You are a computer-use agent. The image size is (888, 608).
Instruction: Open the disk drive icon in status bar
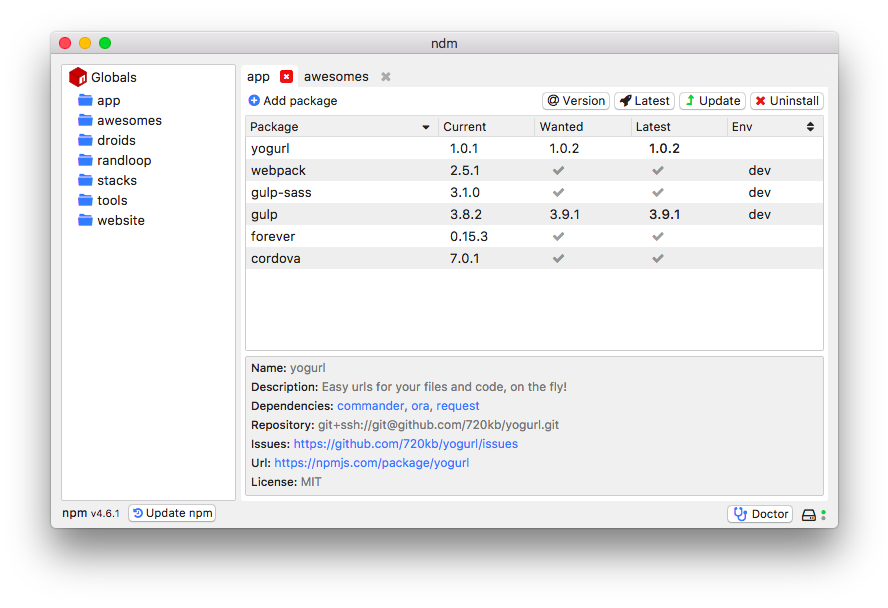click(x=809, y=515)
